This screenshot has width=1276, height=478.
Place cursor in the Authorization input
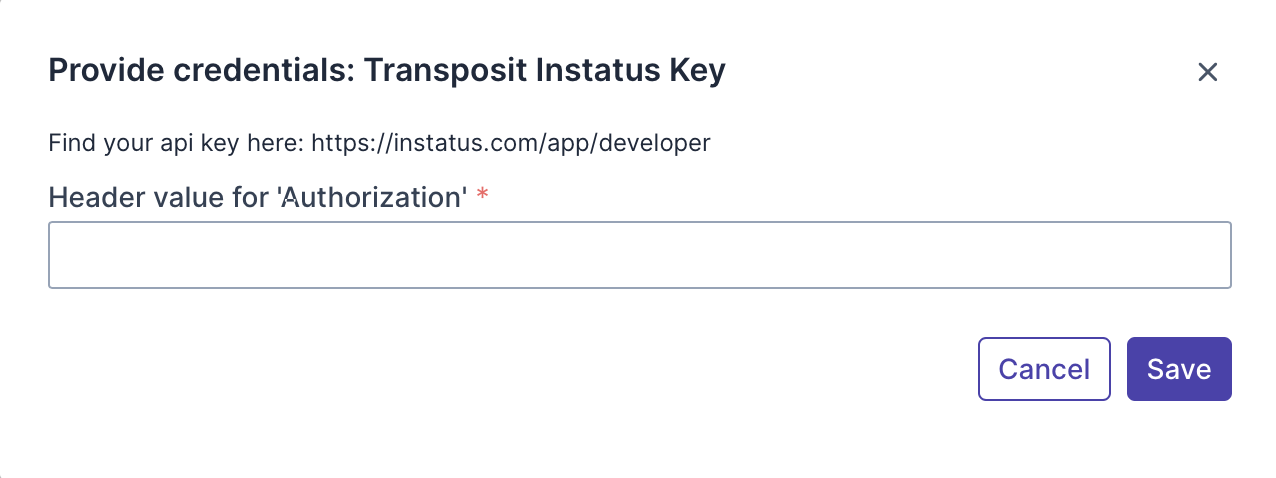click(639, 255)
